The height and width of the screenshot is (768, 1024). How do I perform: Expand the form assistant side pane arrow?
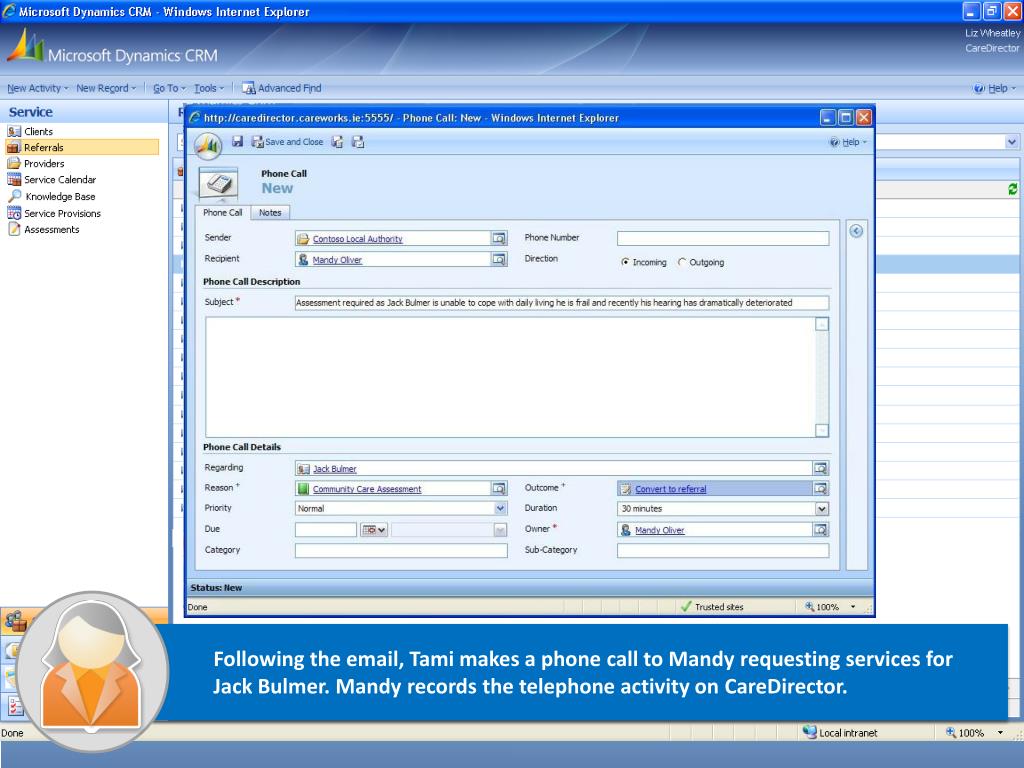click(856, 231)
